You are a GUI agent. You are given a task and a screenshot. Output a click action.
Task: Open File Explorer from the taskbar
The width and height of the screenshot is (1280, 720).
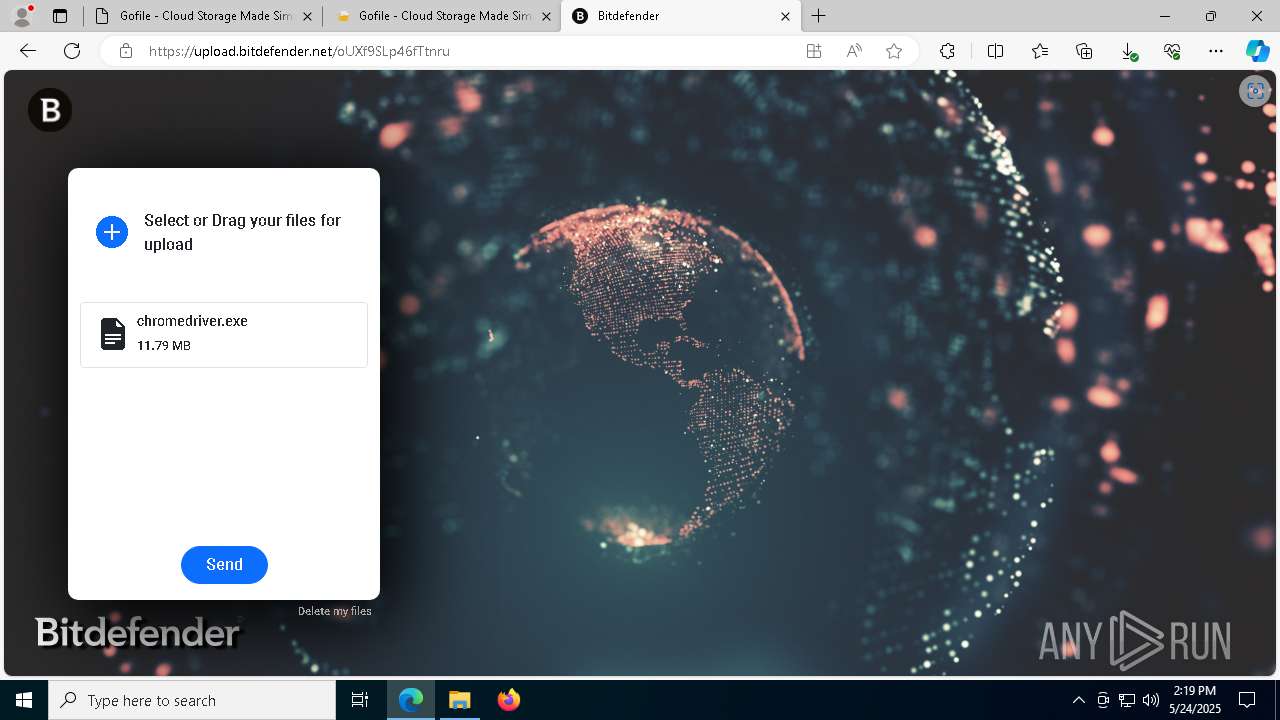point(459,700)
